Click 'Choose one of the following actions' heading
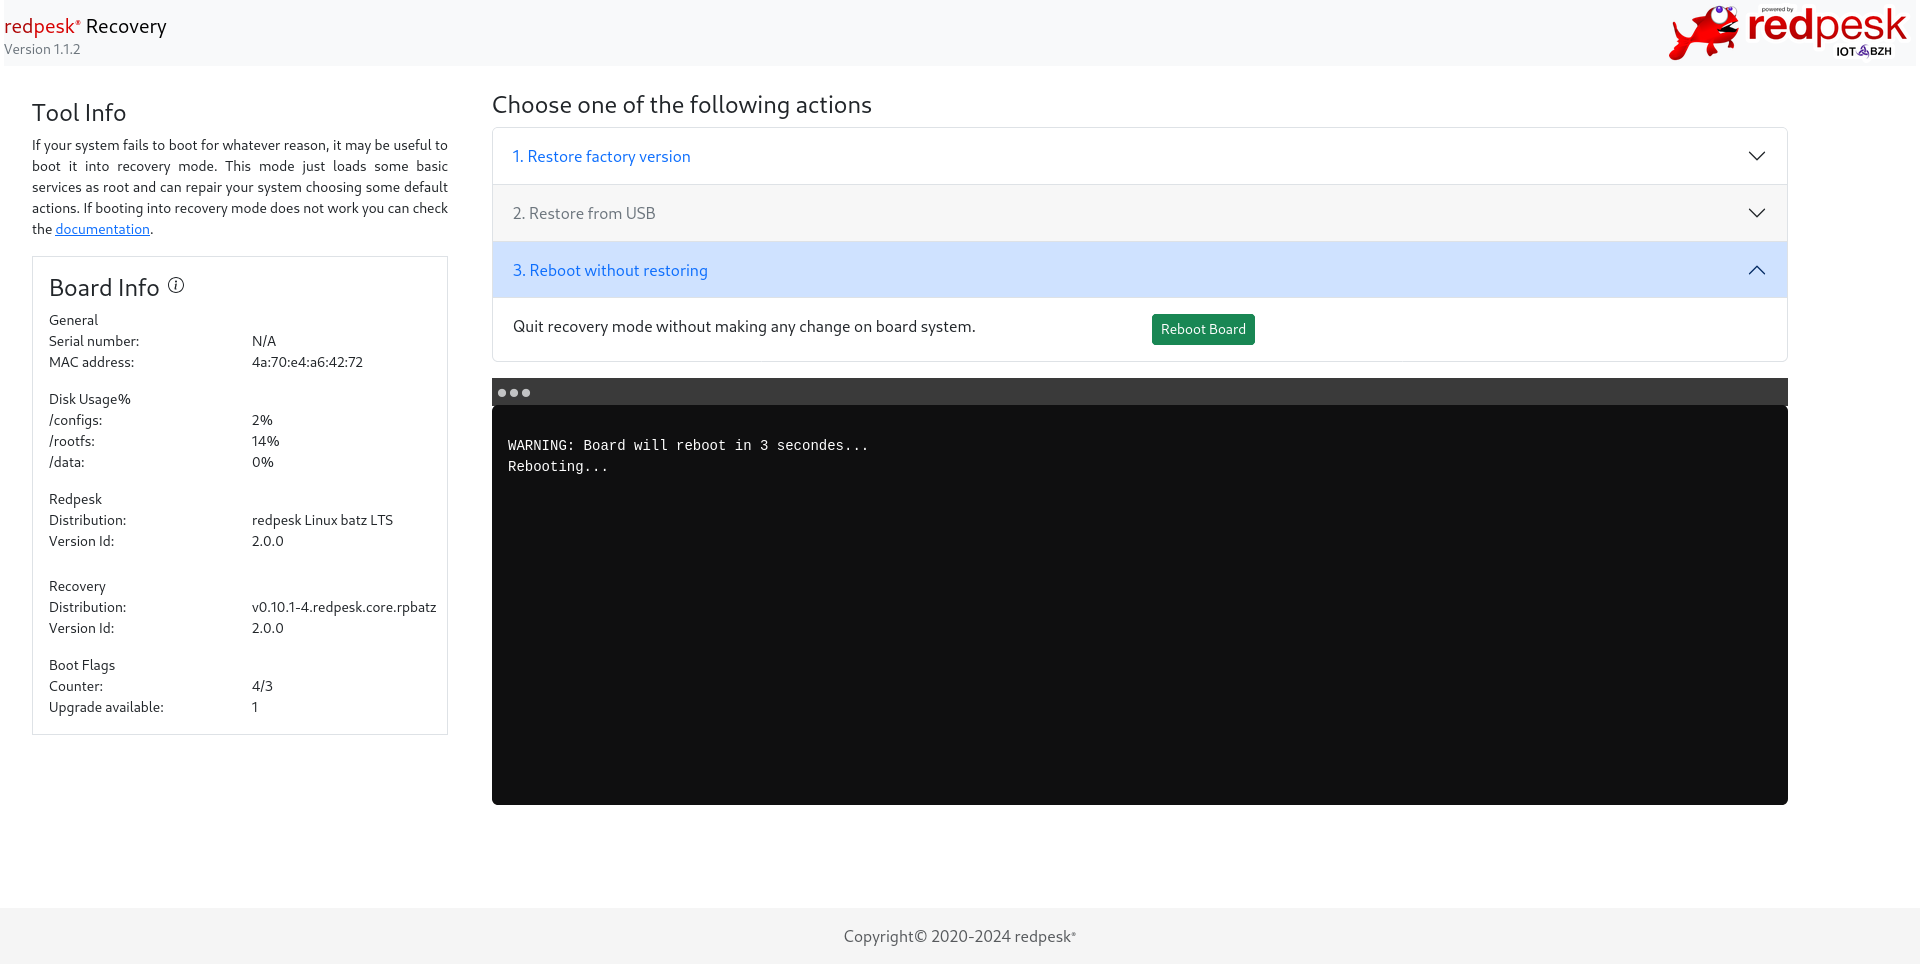 682,105
